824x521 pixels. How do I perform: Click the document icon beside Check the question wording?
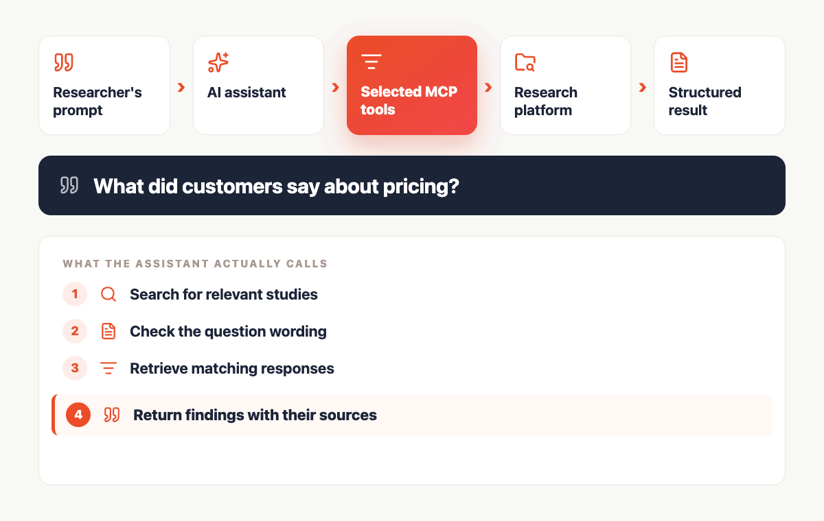[108, 331]
